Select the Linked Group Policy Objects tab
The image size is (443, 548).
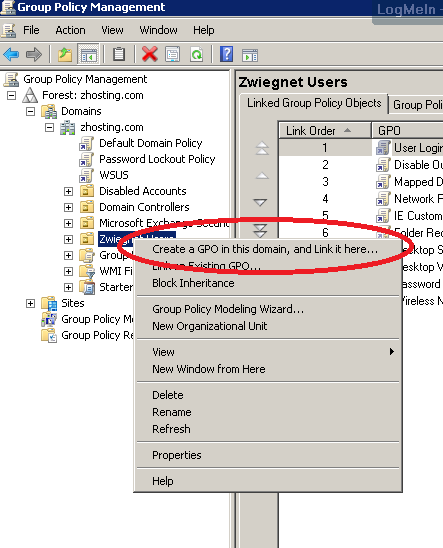click(x=314, y=103)
